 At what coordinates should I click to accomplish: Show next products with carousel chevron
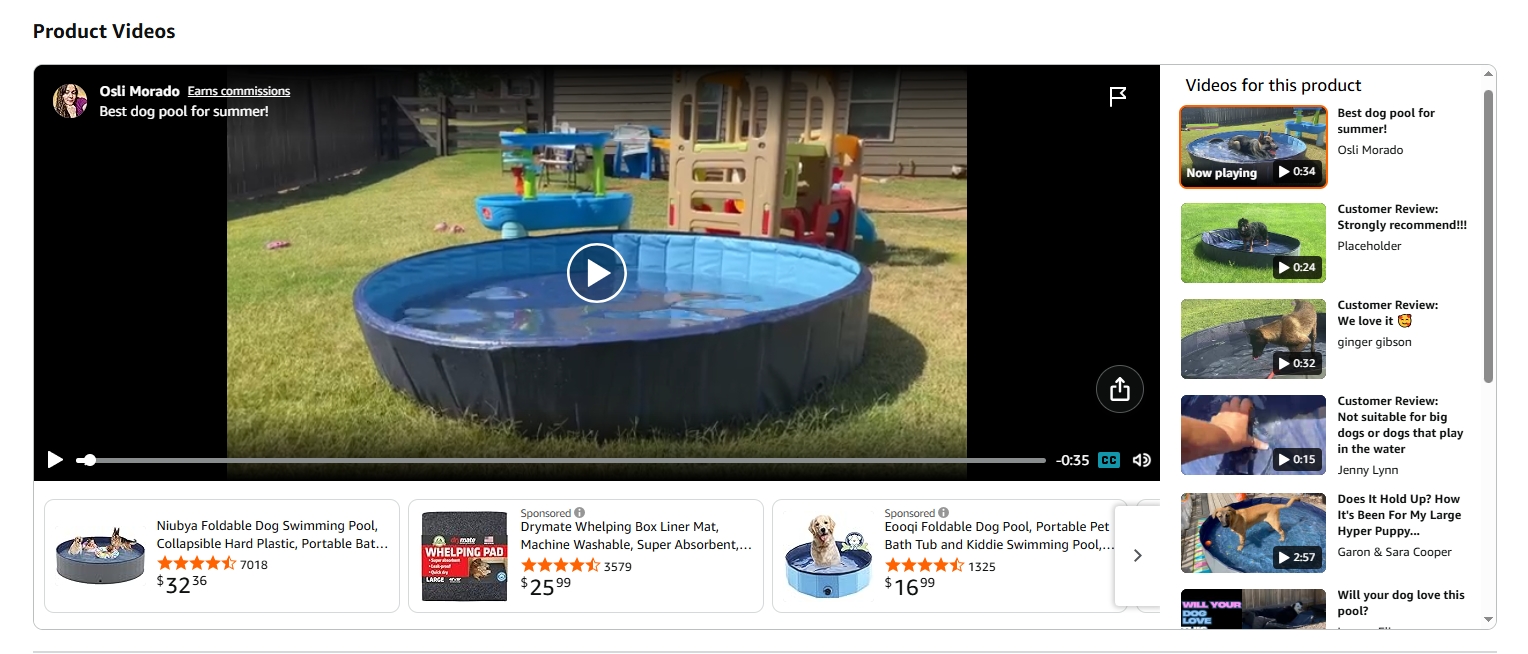pyautogui.click(x=1137, y=556)
